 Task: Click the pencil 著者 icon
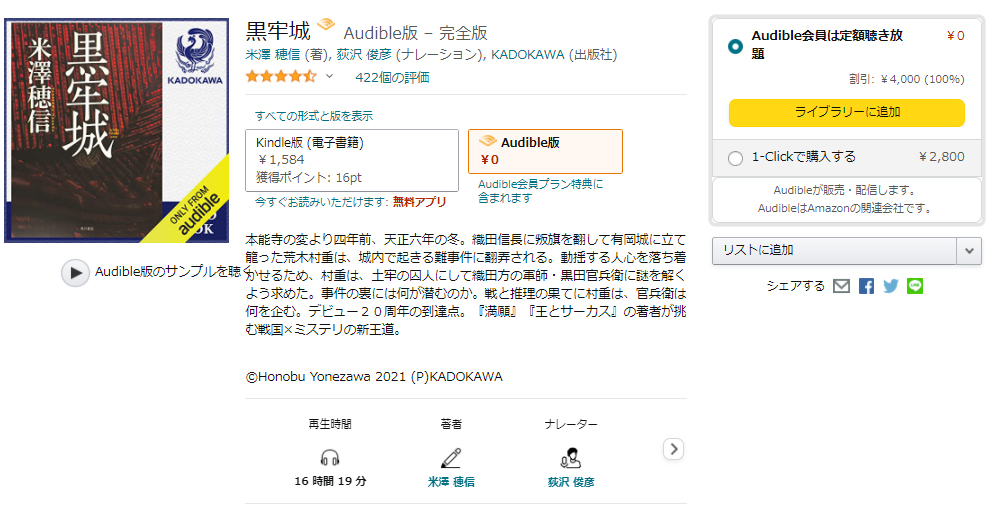coord(451,457)
